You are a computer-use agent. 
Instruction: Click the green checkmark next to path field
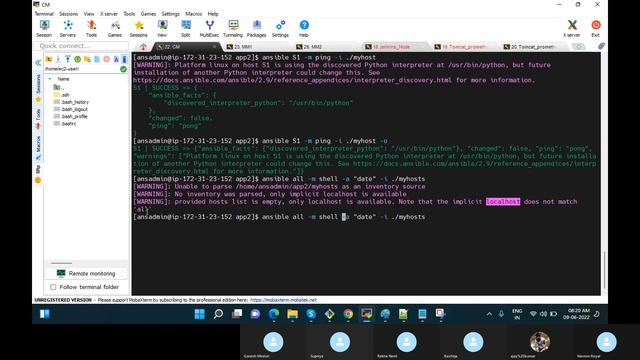123,69
